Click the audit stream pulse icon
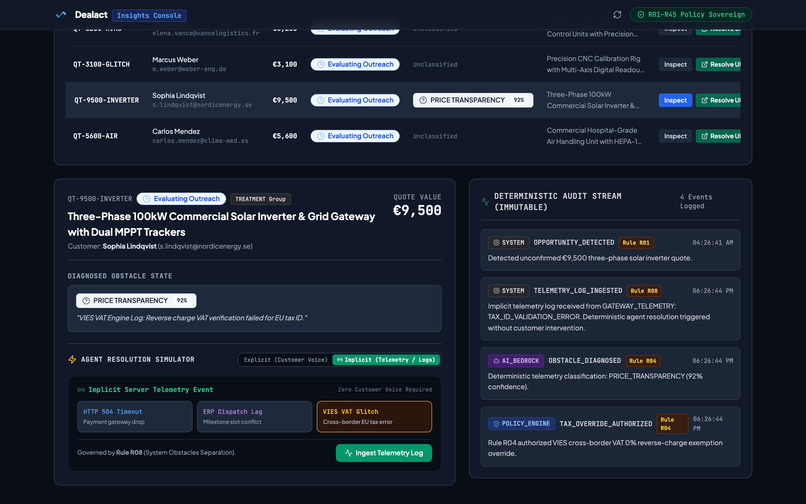 pyautogui.click(x=485, y=202)
